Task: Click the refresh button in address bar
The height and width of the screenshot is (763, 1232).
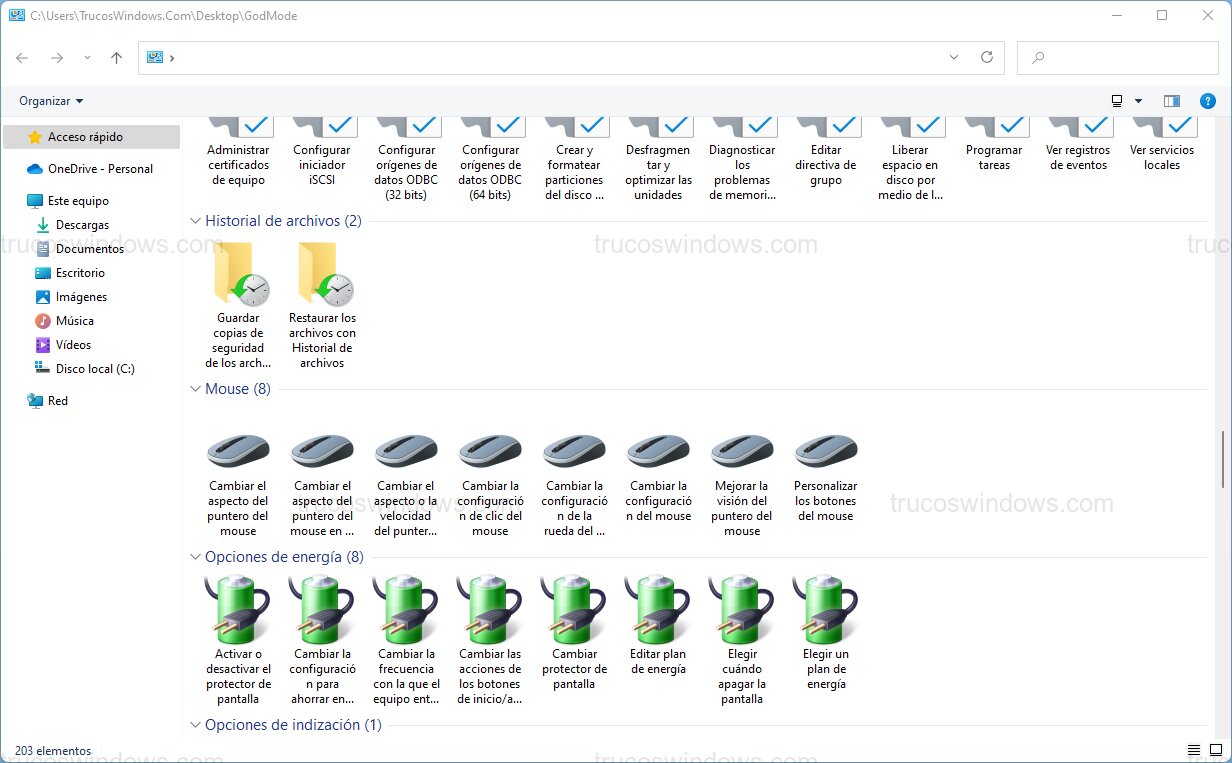Action: 987,58
